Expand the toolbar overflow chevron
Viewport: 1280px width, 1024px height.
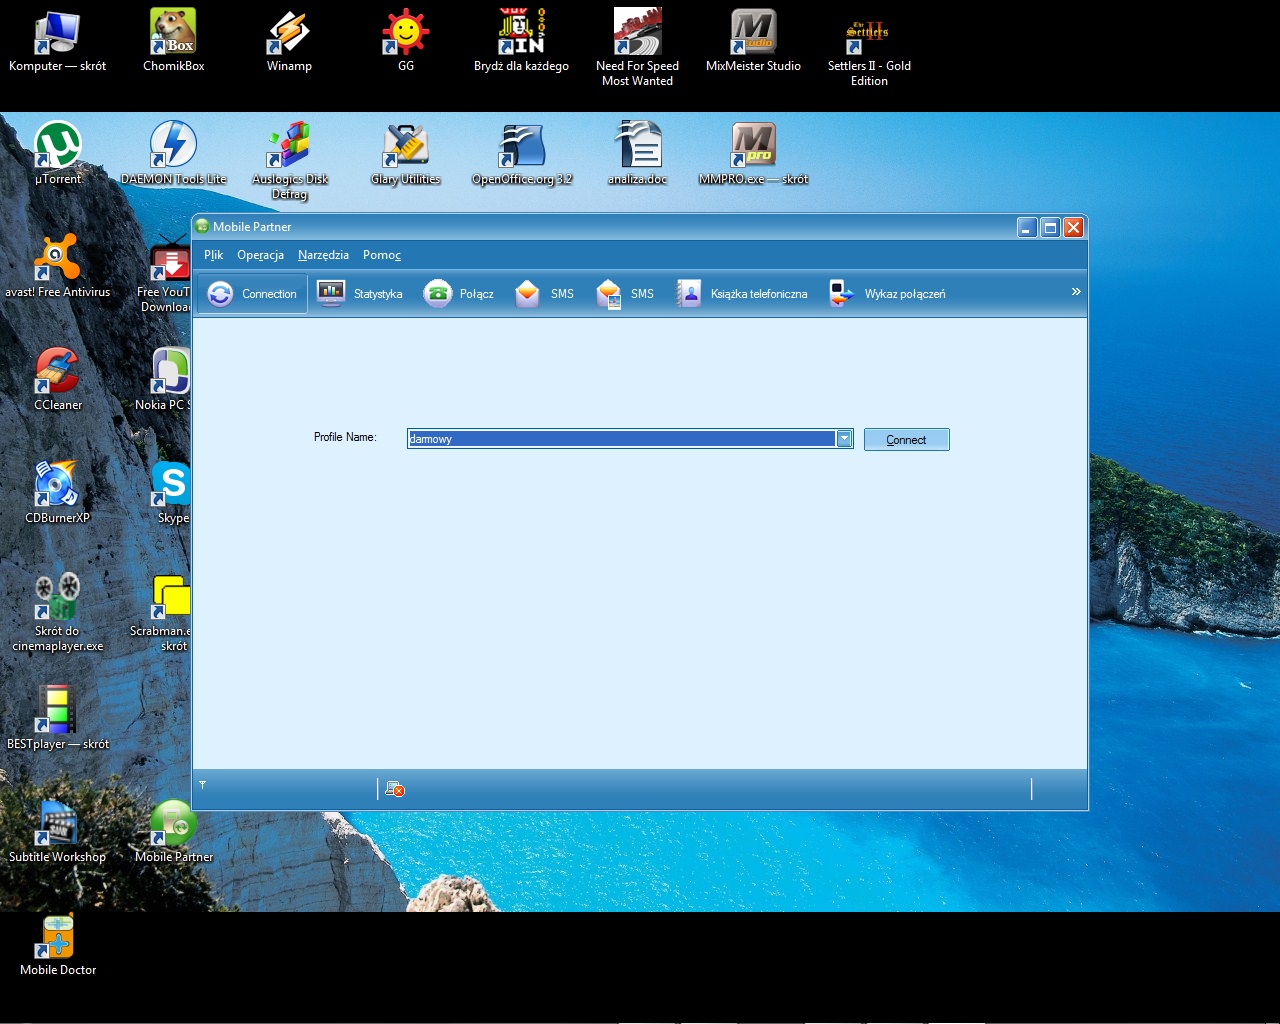(x=1076, y=291)
